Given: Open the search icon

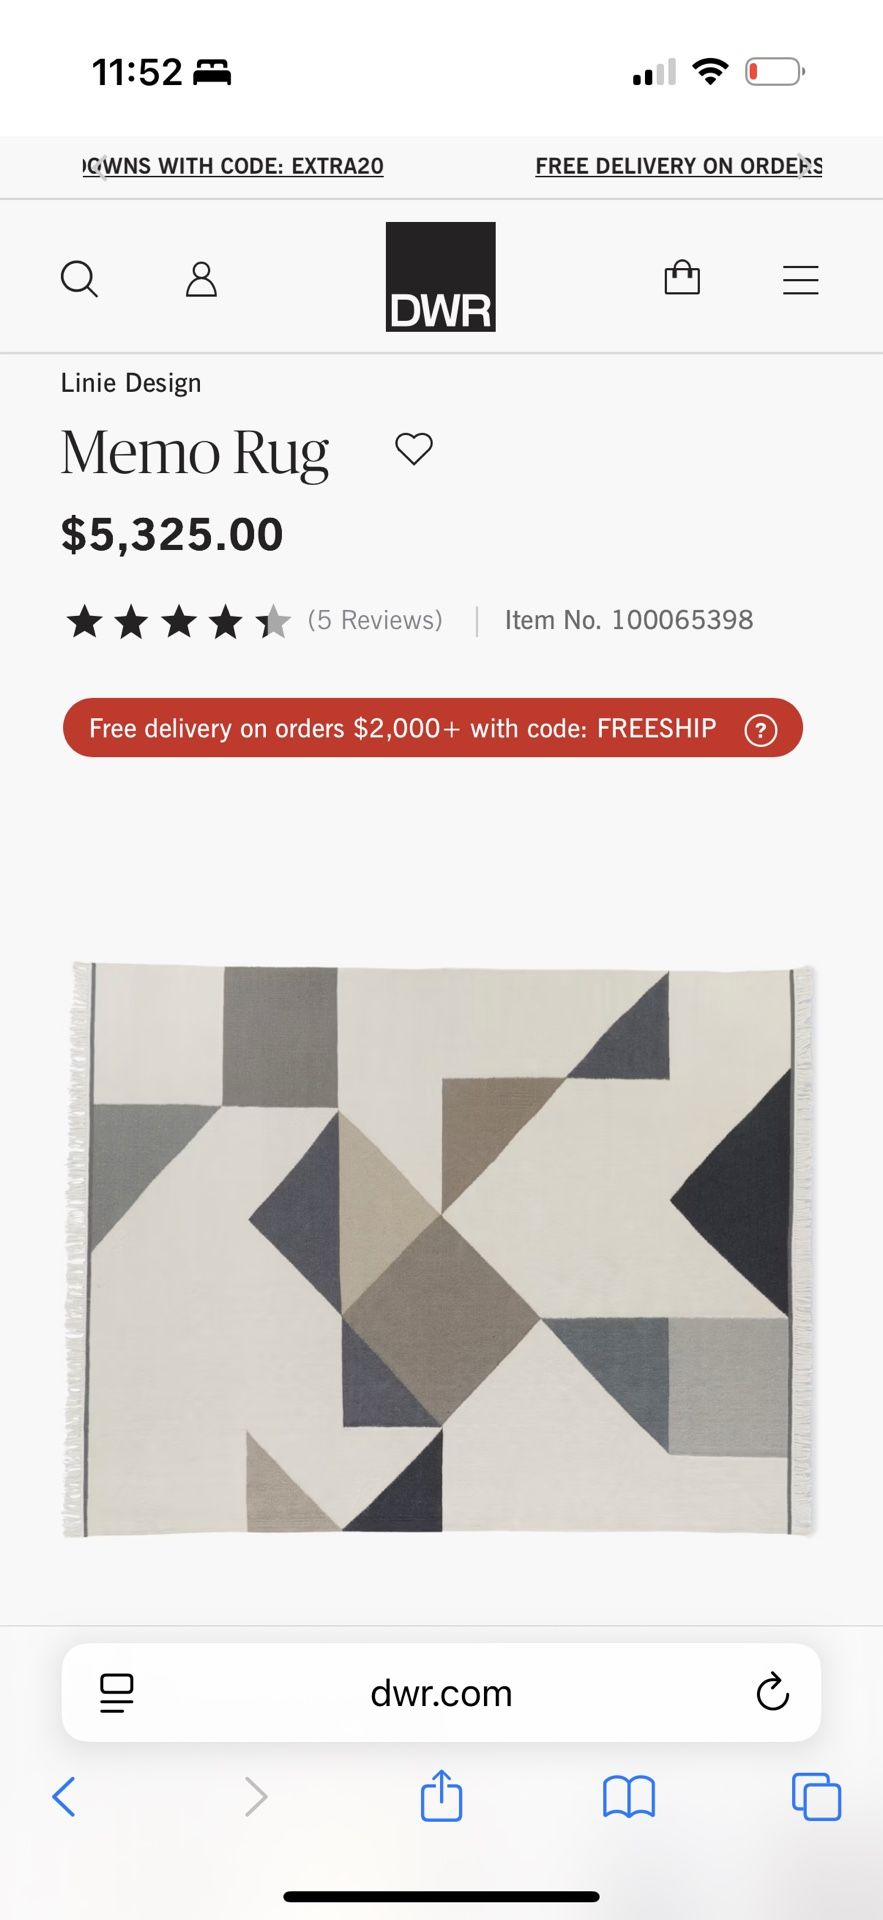Looking at the screenshot, I should click(80, 279).
